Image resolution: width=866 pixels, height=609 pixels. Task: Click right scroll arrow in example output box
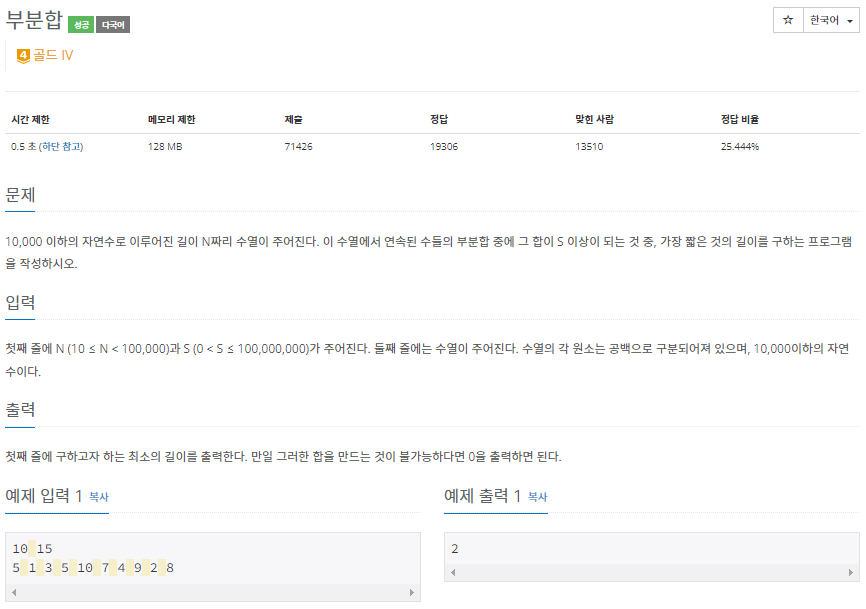tap(851, 573)
